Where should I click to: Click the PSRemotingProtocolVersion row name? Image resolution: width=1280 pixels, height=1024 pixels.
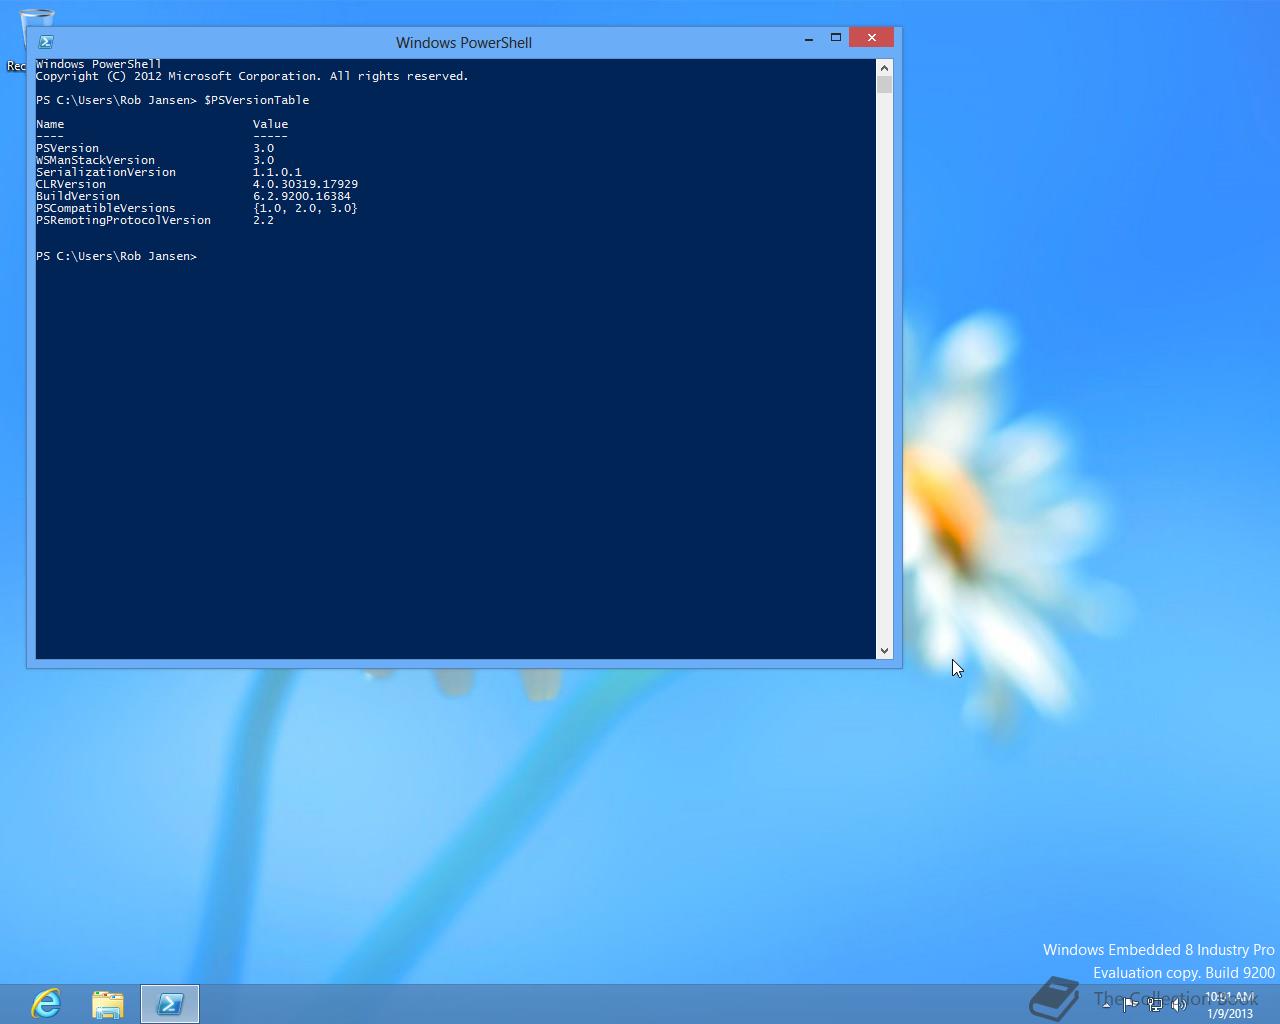tap(123, 220)
